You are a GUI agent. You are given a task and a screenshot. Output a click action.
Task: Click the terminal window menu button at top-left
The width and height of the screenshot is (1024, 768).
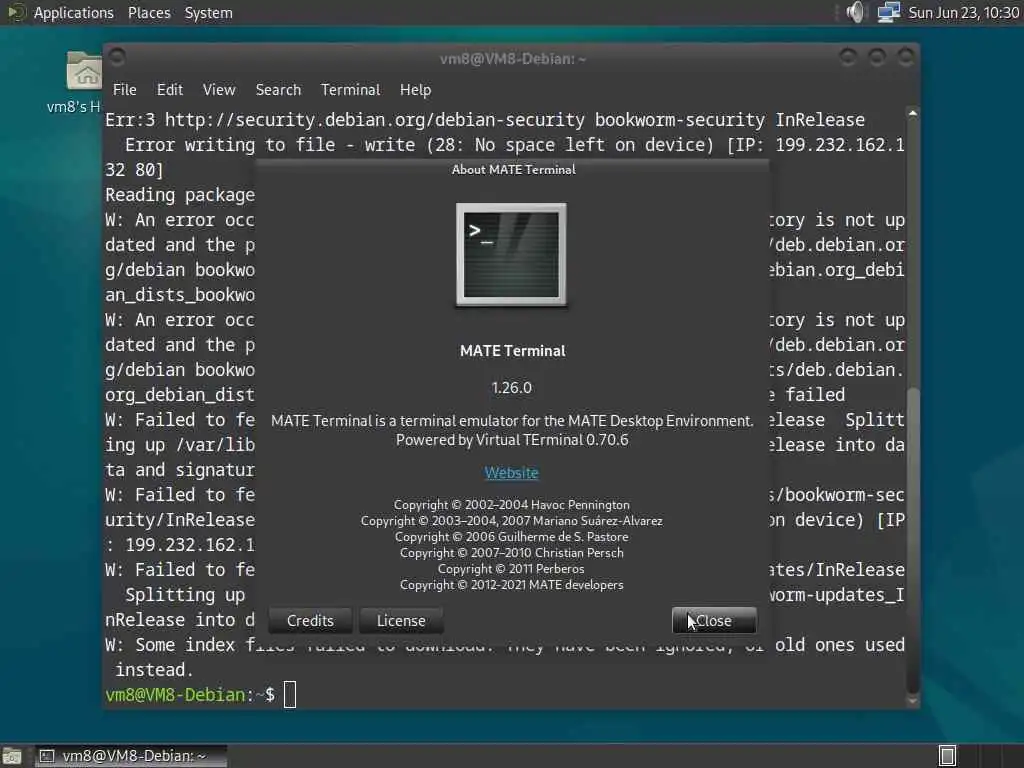(x=118, y=59)
